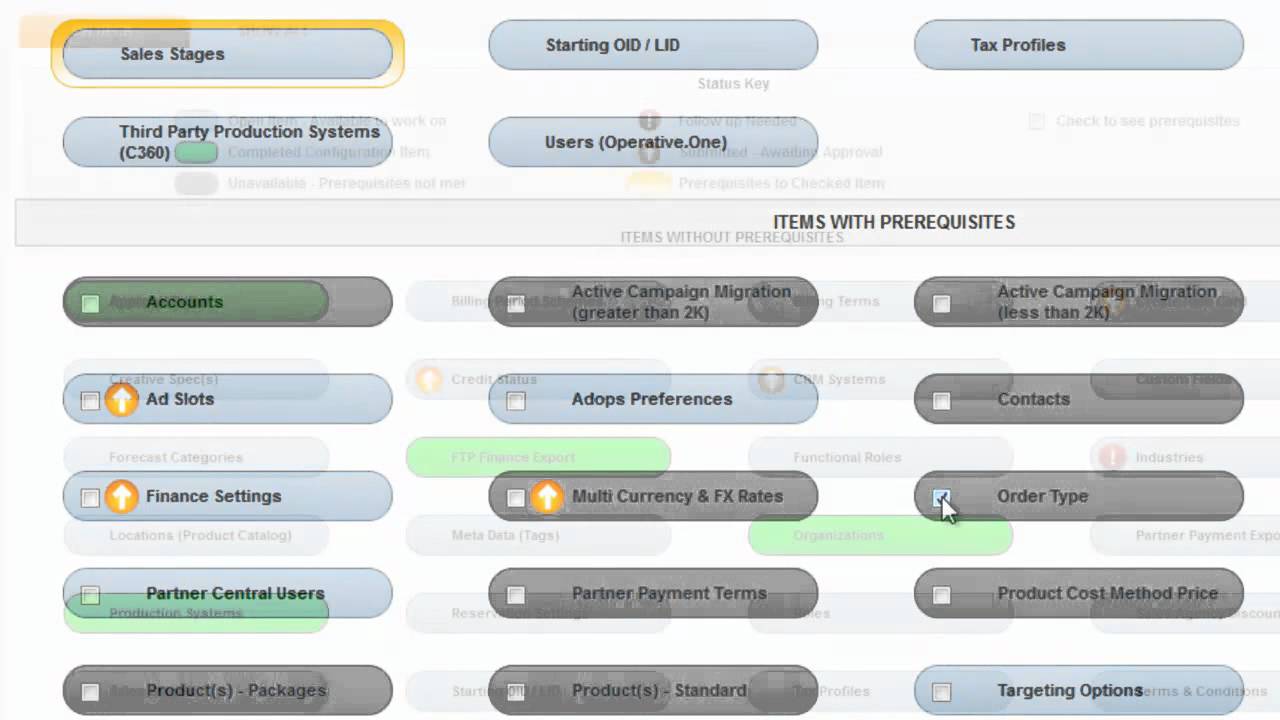Click the Items With Prerequisites header

893,222
